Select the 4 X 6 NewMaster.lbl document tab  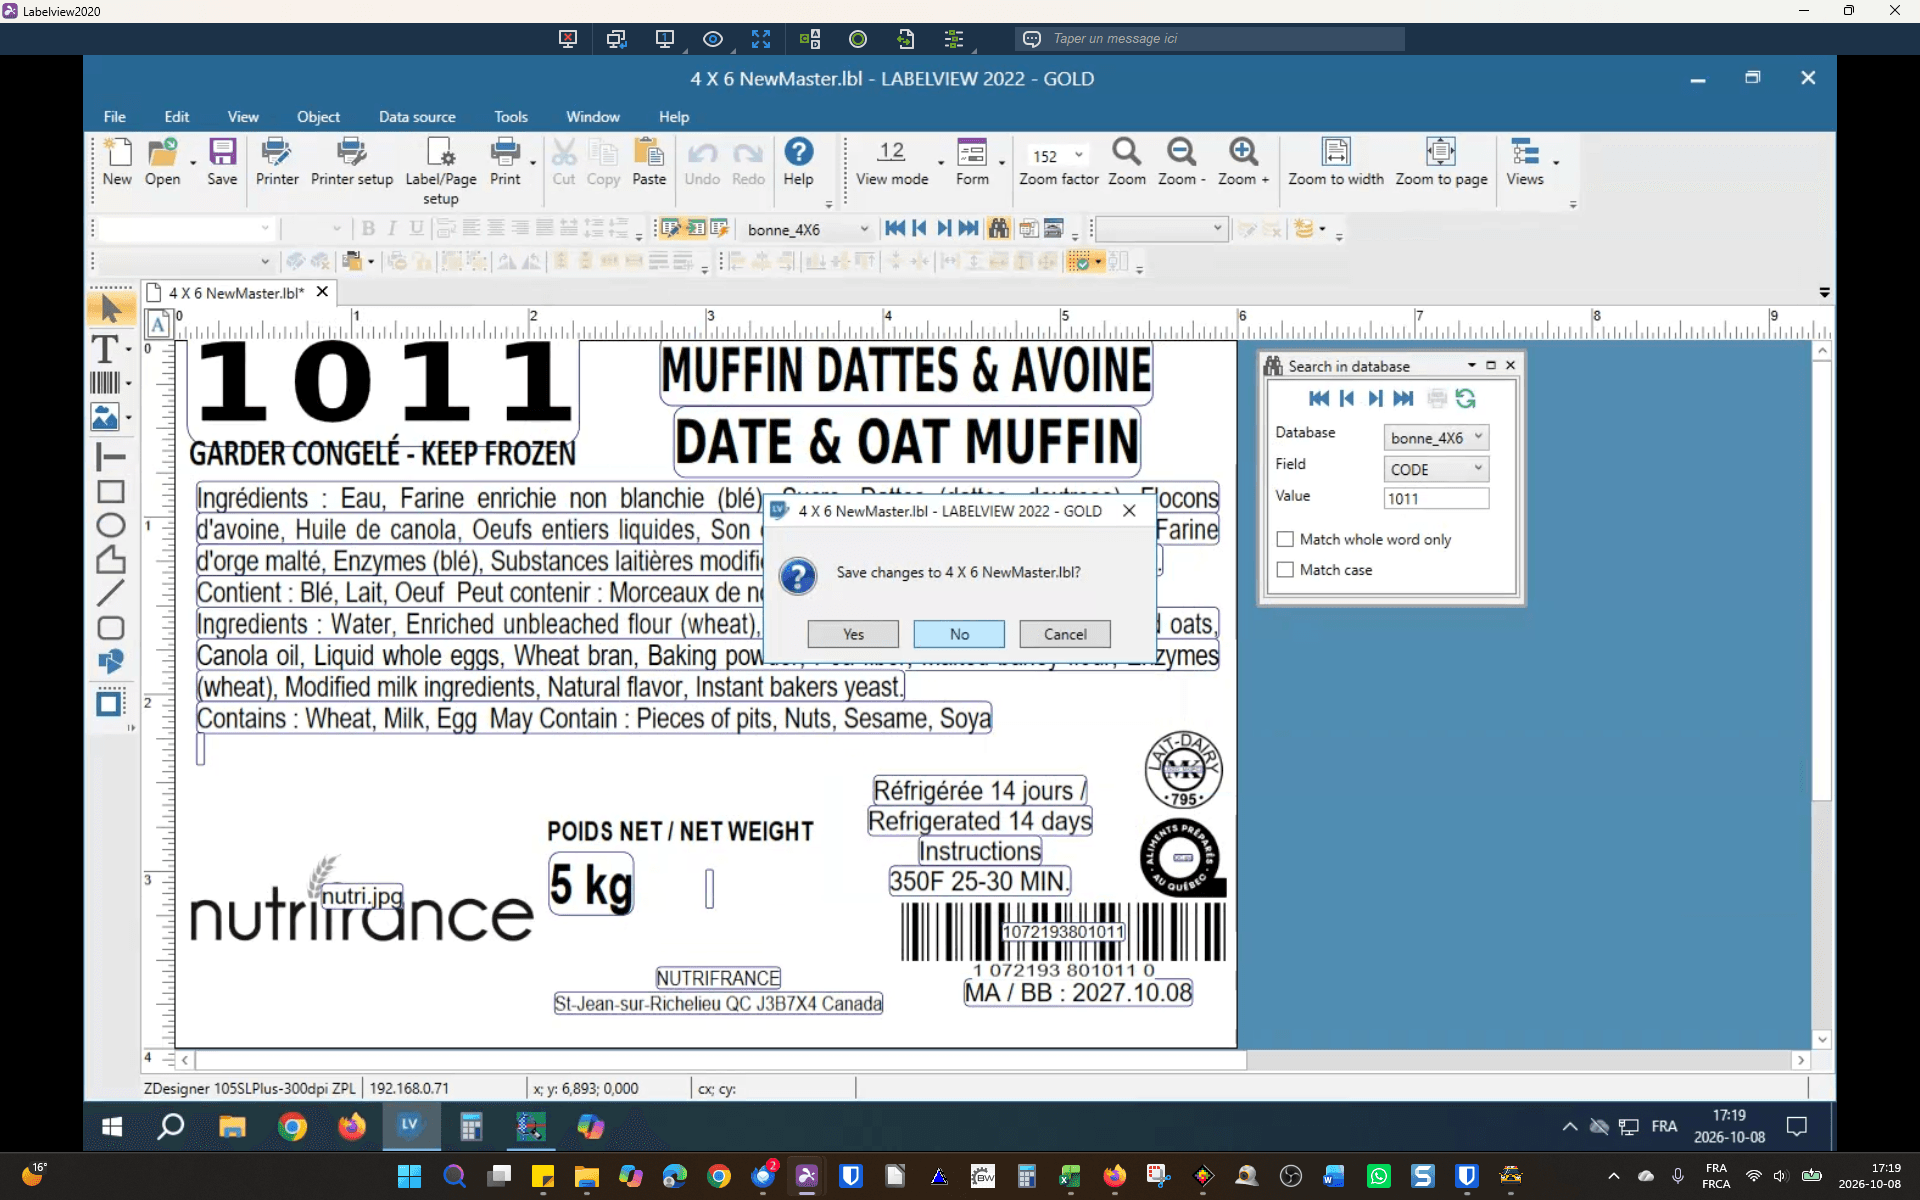click(x=236, y=293)
